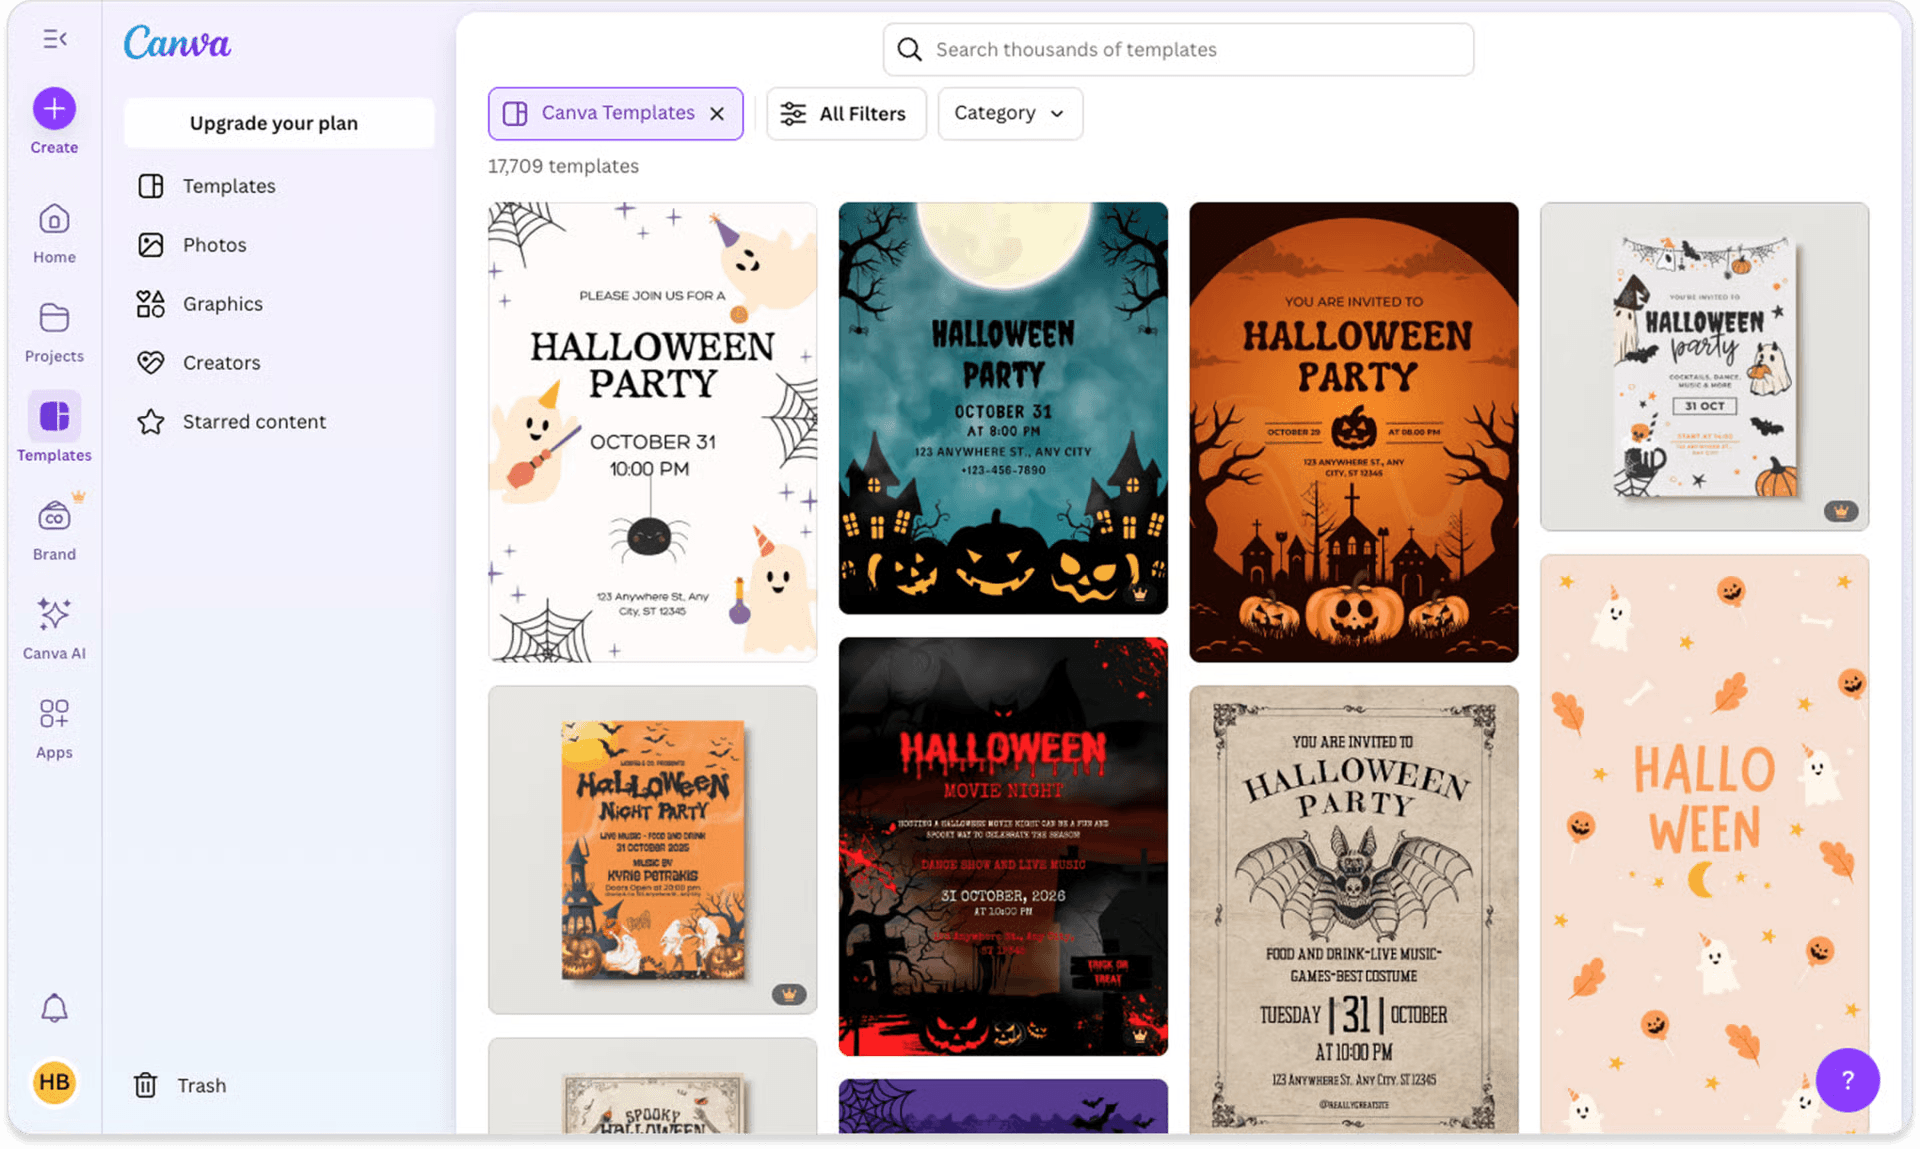Open the Templates sidebar icon
Image resolution: width=1920 pixels, height=1149 pixels.
pyautogui.click(x=54, y=415)
